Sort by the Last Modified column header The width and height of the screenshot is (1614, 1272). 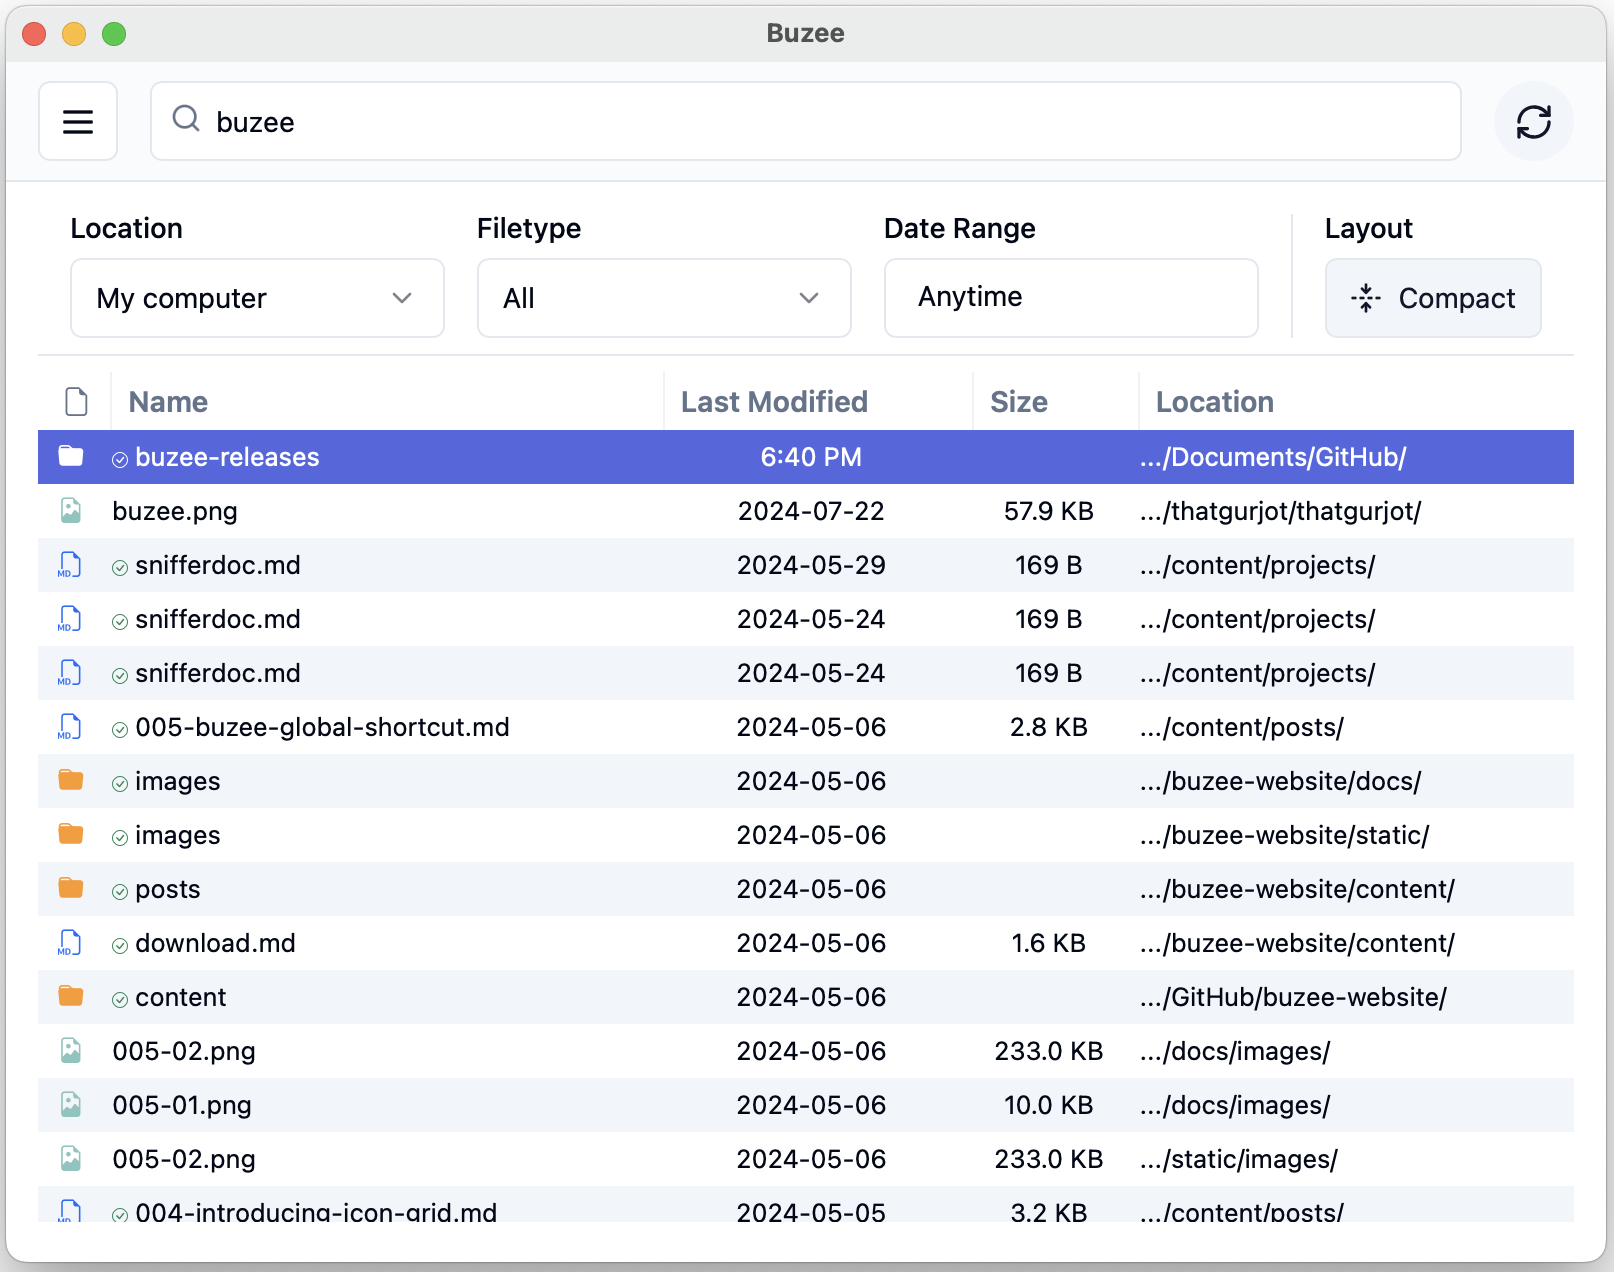774,402
